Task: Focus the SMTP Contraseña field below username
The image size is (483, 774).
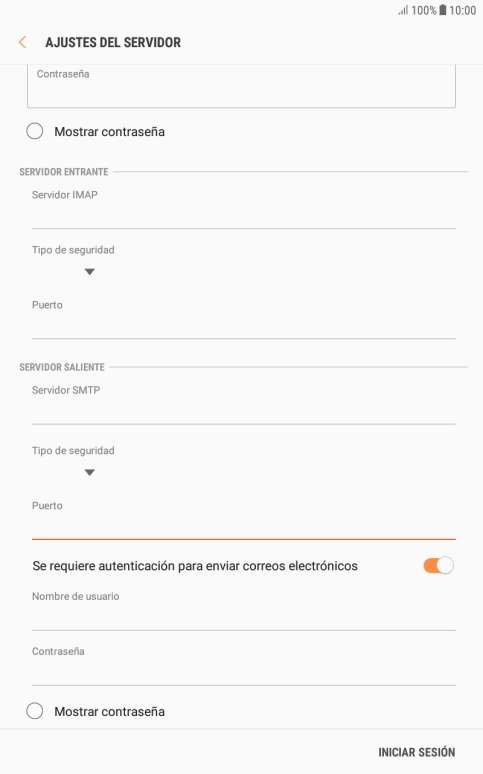Action: coord(243,673)
